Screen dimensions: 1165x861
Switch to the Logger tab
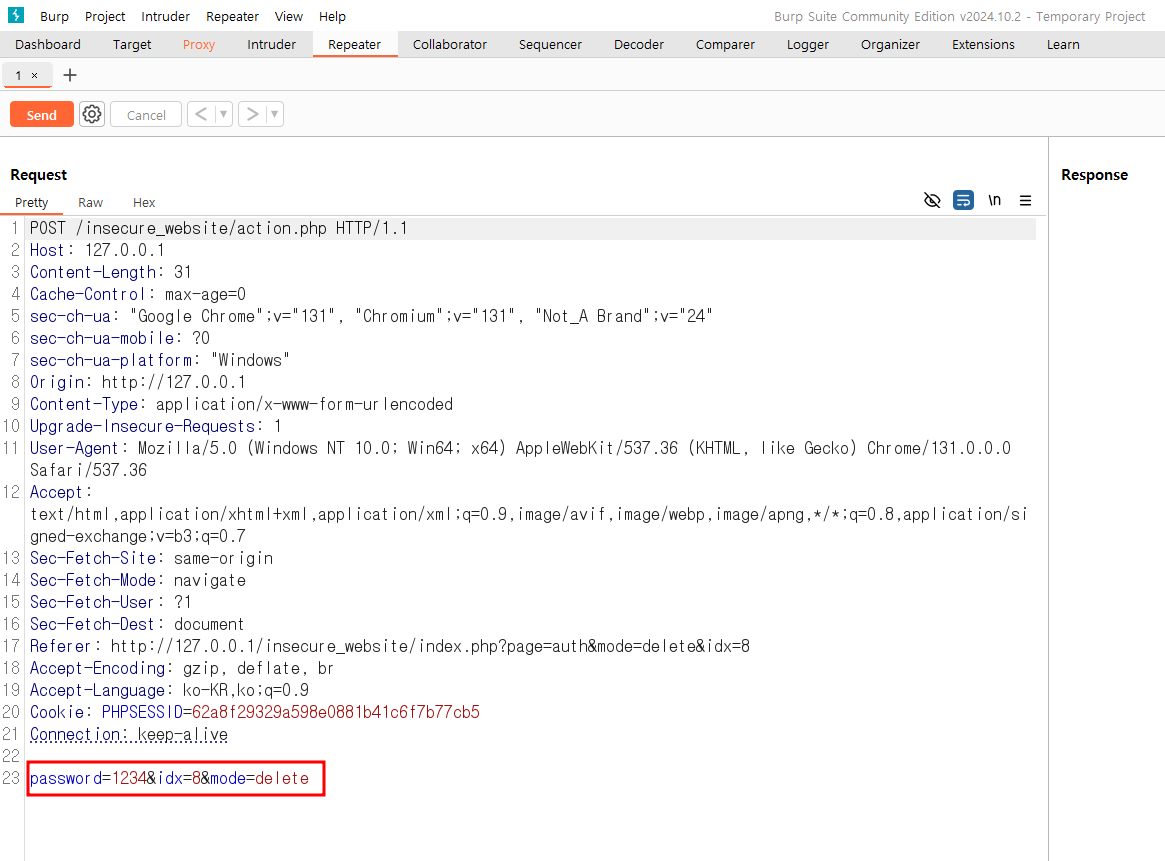(x=807, y=45)
